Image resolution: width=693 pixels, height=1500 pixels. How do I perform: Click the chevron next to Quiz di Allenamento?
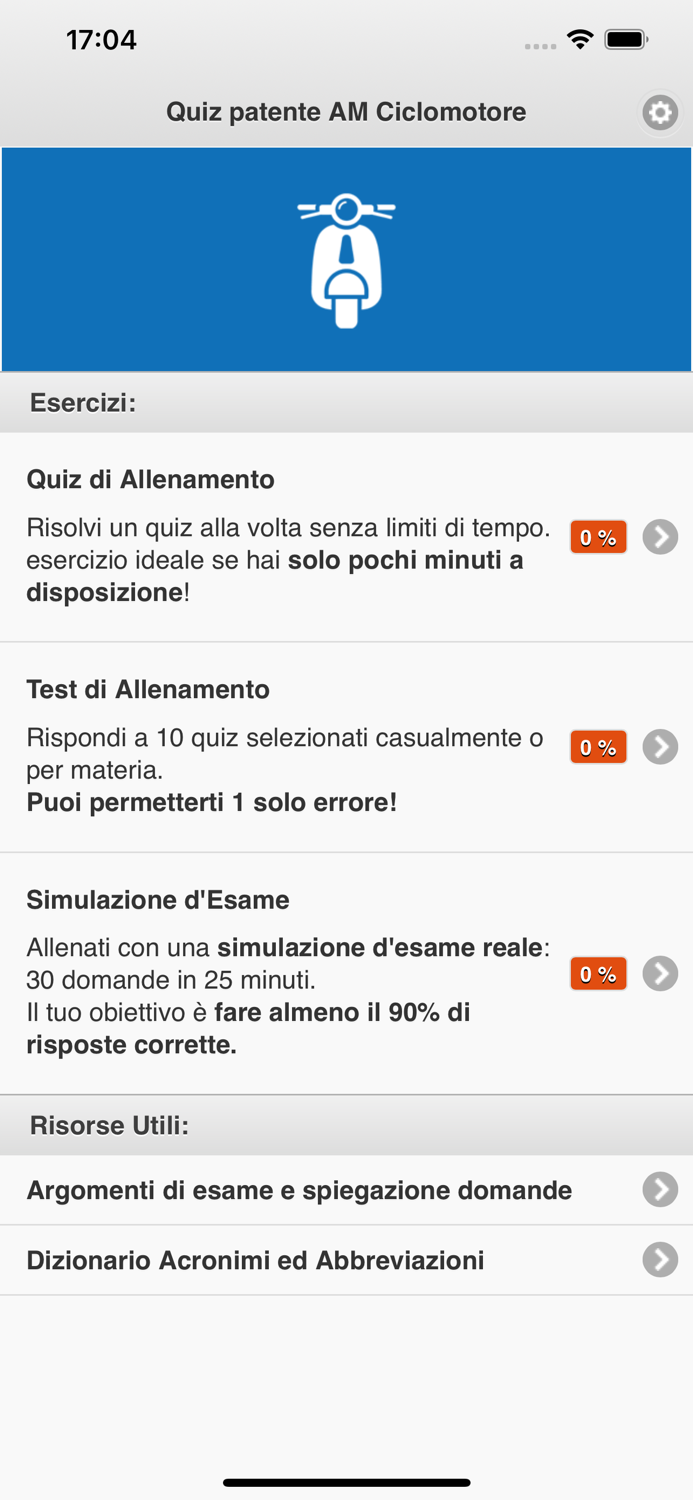[661, 537]
